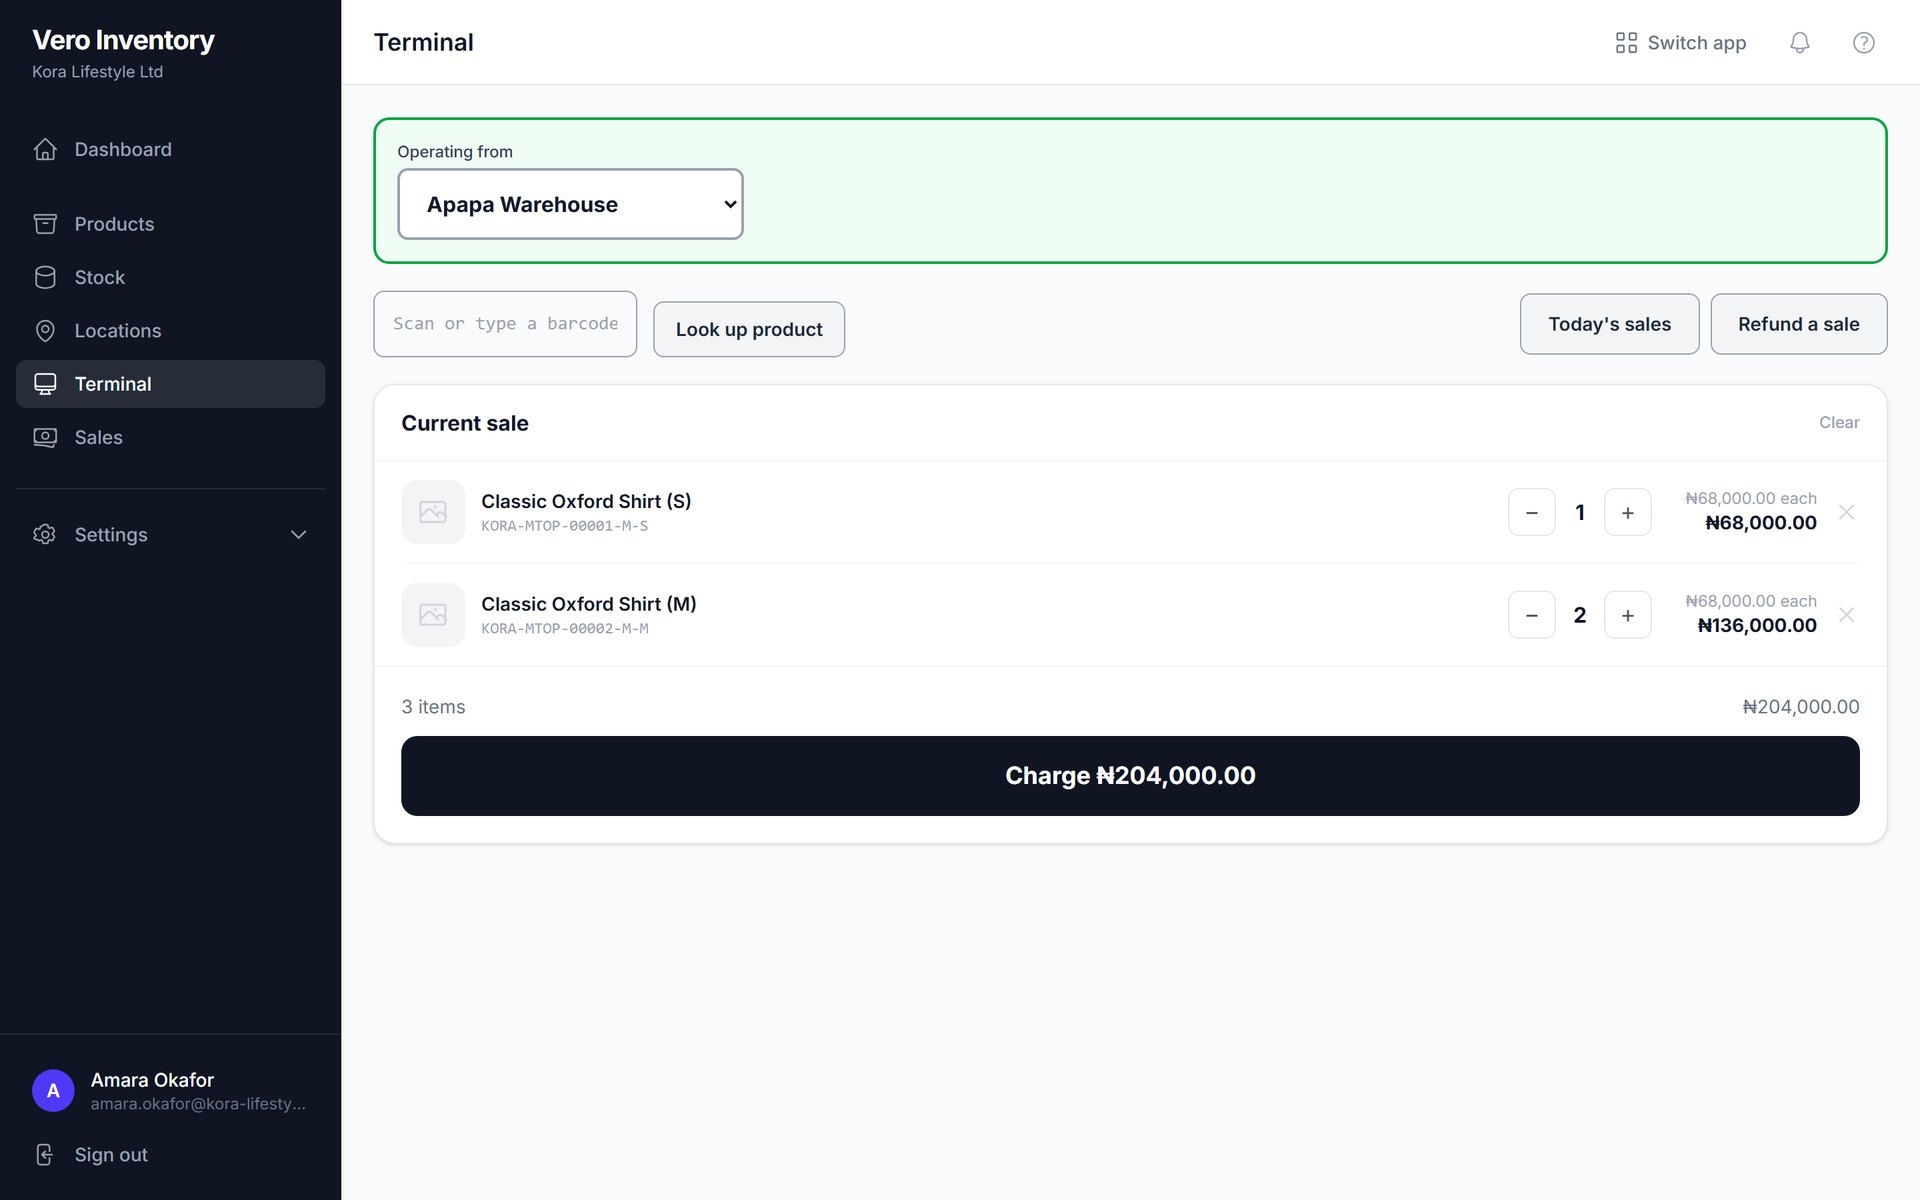The height and width of the screenshot is (1200, 1920).
Task: Navigate to Locations
Action: [170, 330]
